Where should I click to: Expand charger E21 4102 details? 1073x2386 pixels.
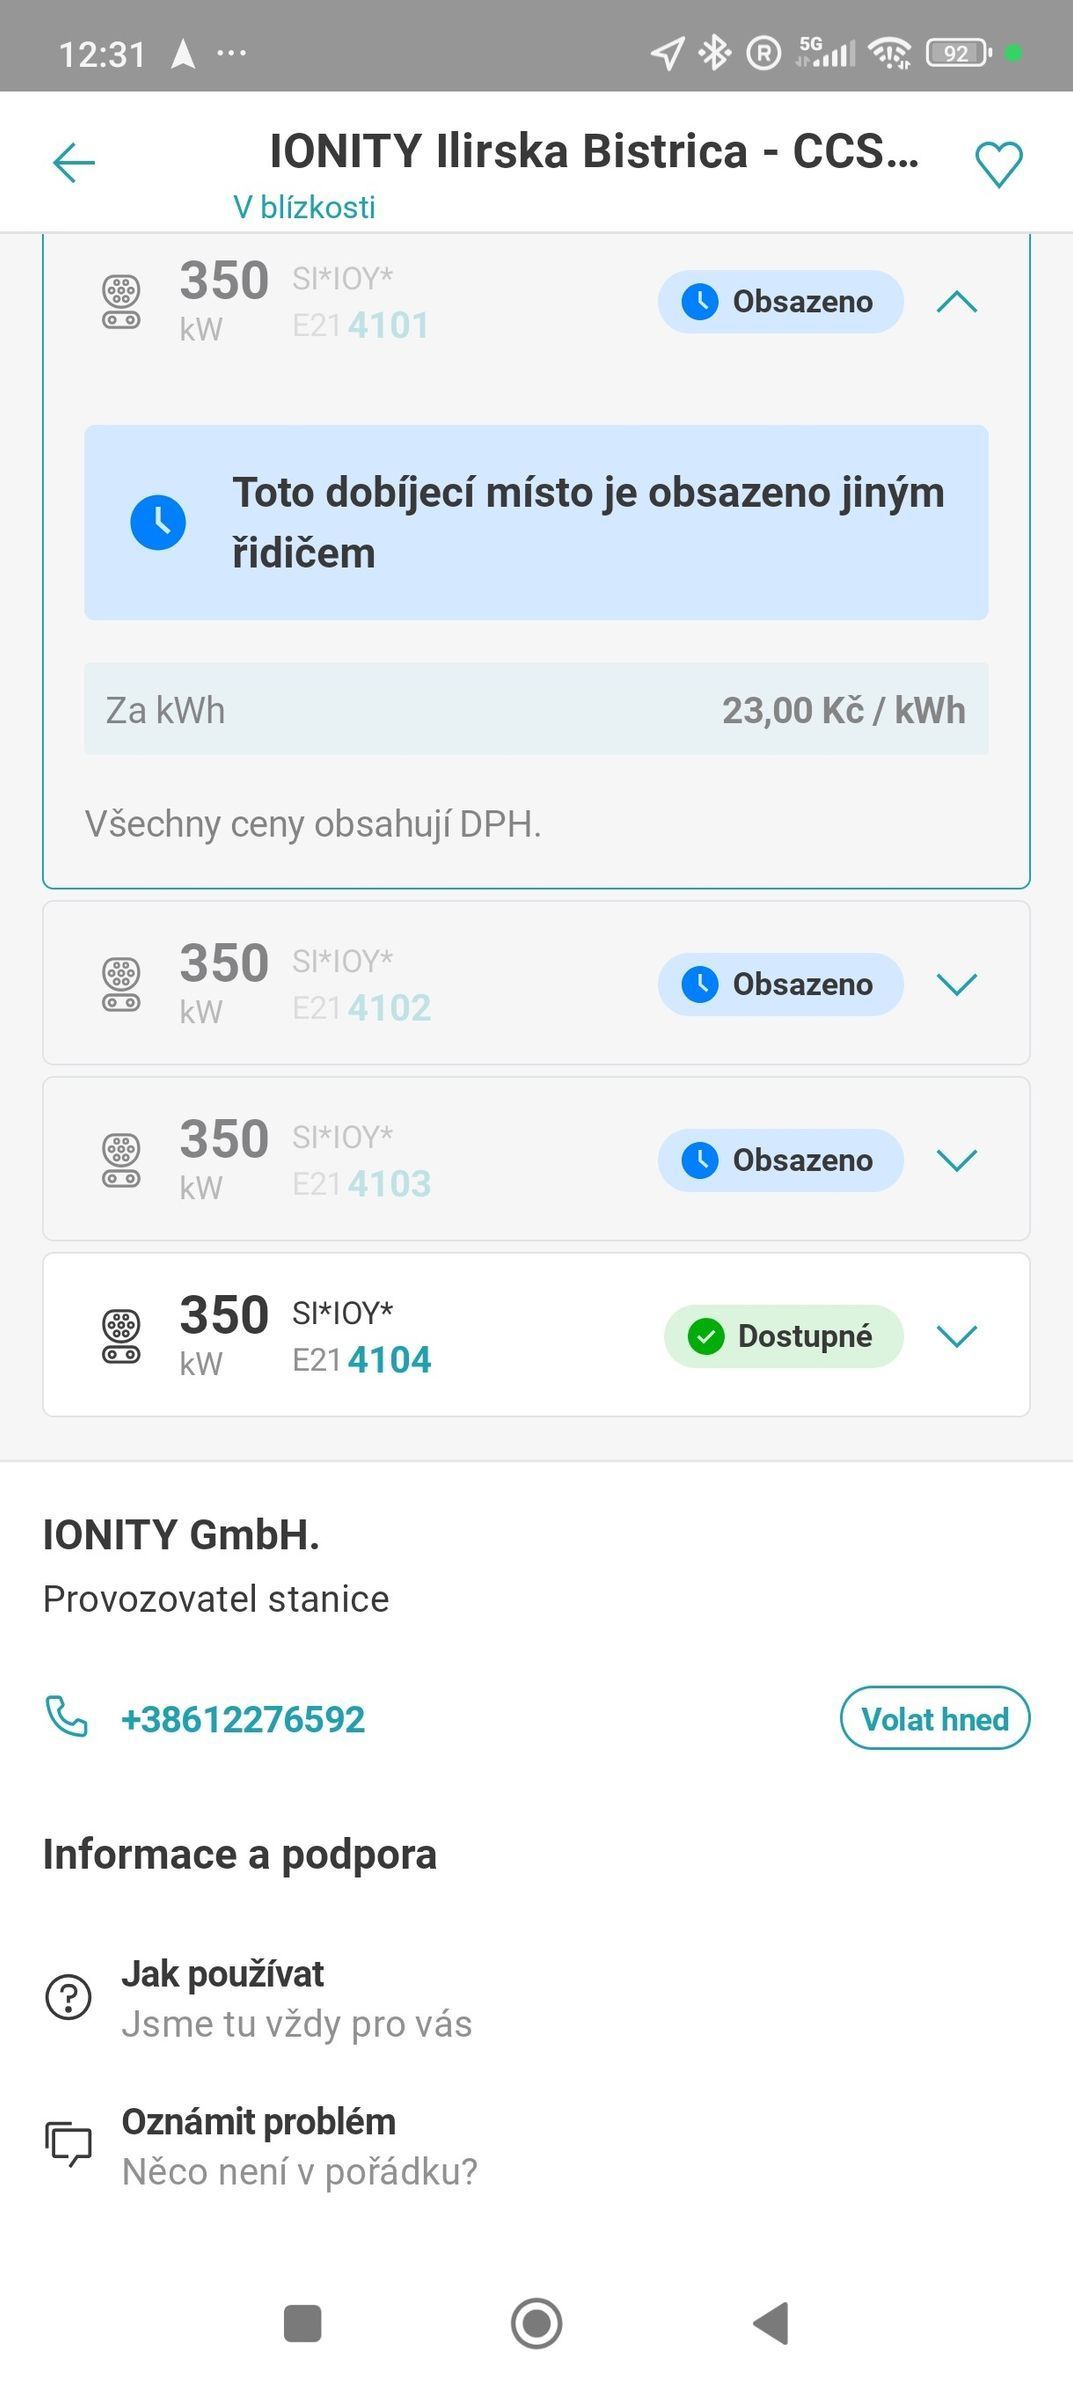coord(956,984)
